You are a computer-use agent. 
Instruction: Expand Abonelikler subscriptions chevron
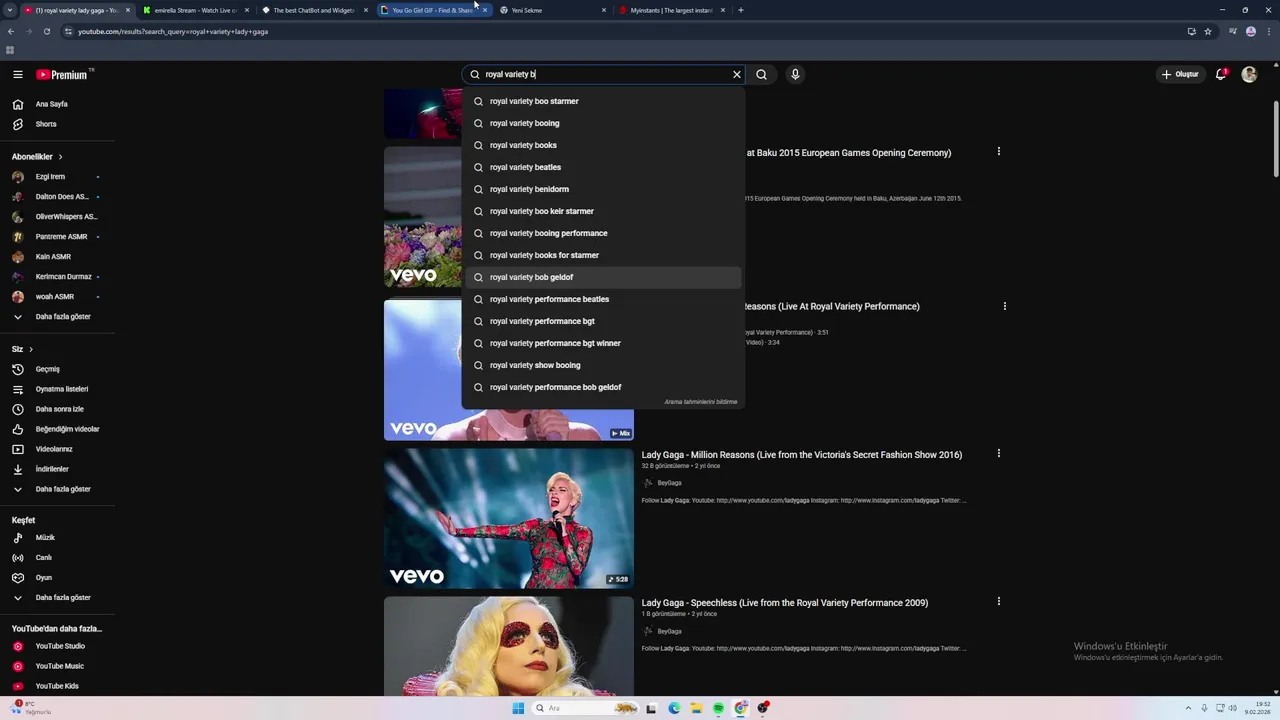tap(60, 157)
